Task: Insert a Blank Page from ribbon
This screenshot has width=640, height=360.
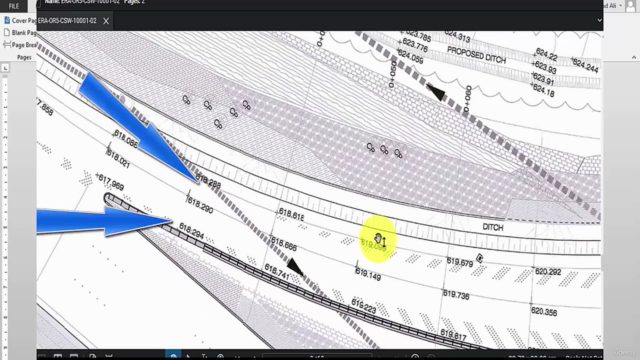Action: pyautogui.click(x=20, y=33)
